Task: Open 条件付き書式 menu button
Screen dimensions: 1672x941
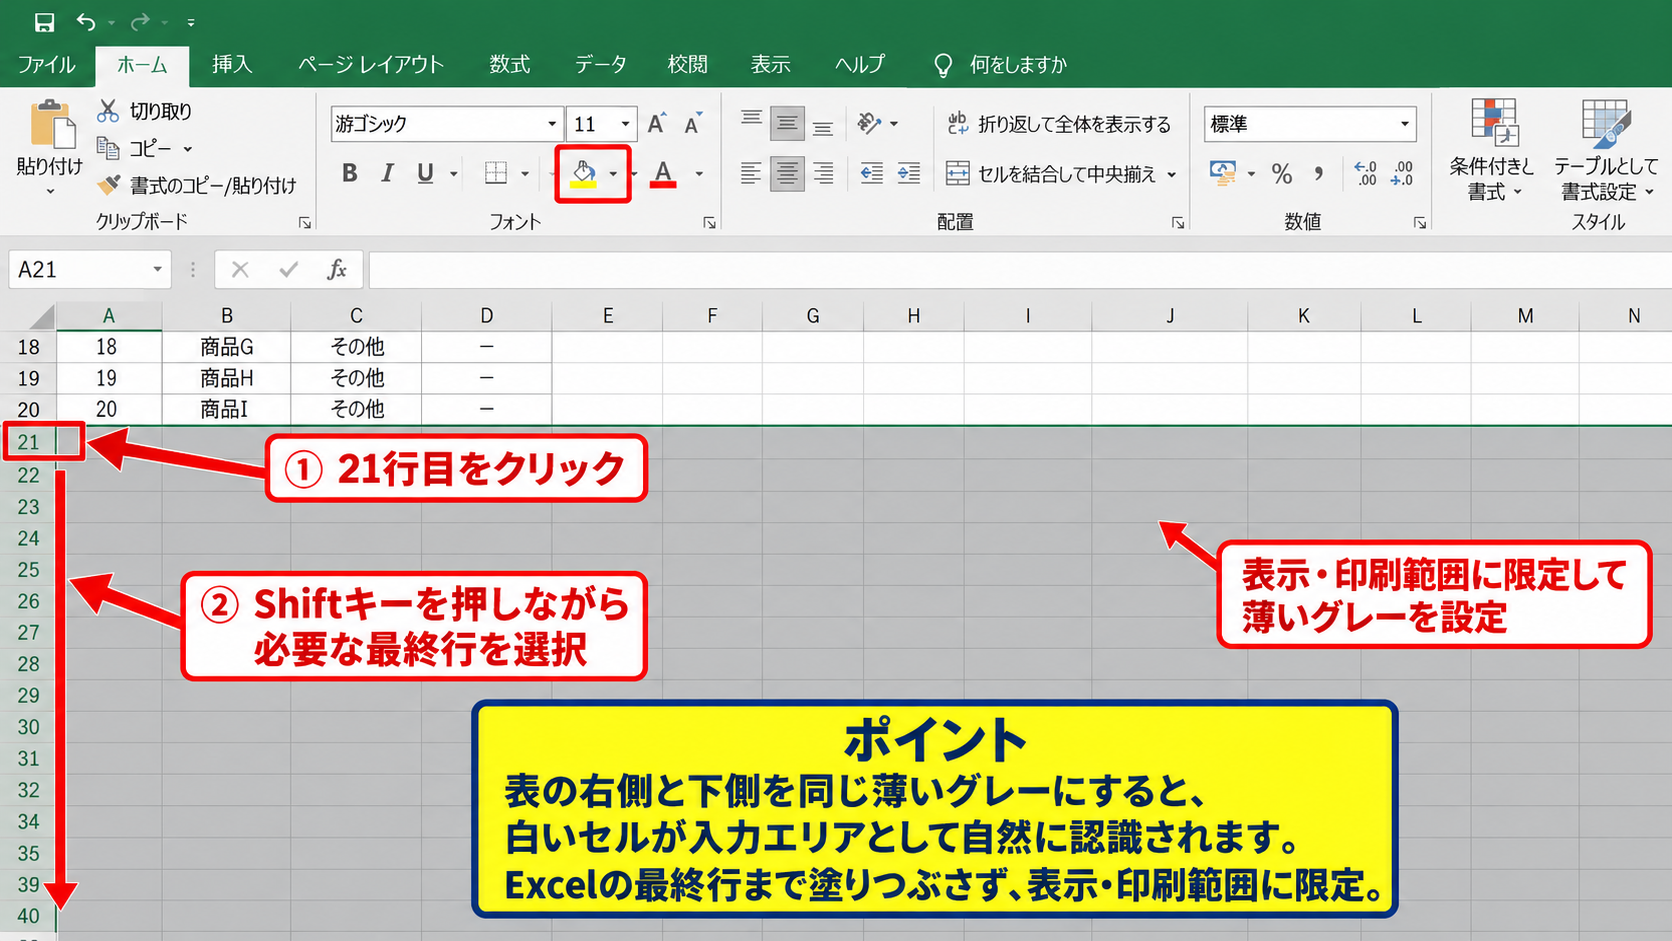Action: tap(1492, 151)
